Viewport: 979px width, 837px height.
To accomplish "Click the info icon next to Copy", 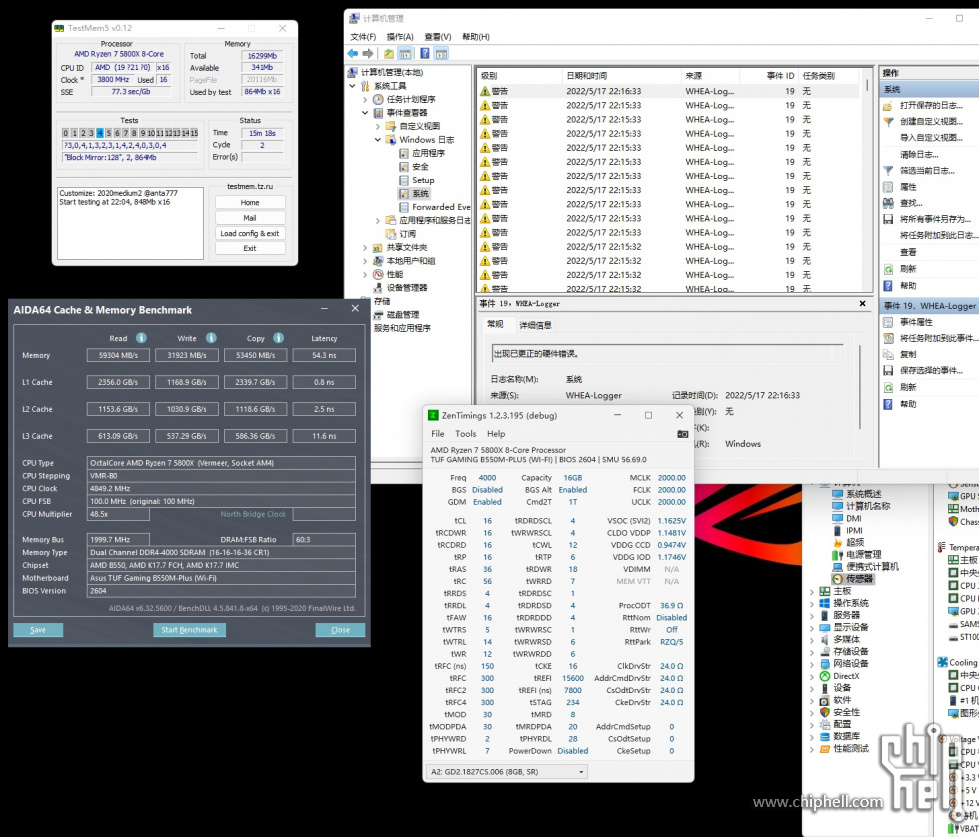I will tap(278, 338).
